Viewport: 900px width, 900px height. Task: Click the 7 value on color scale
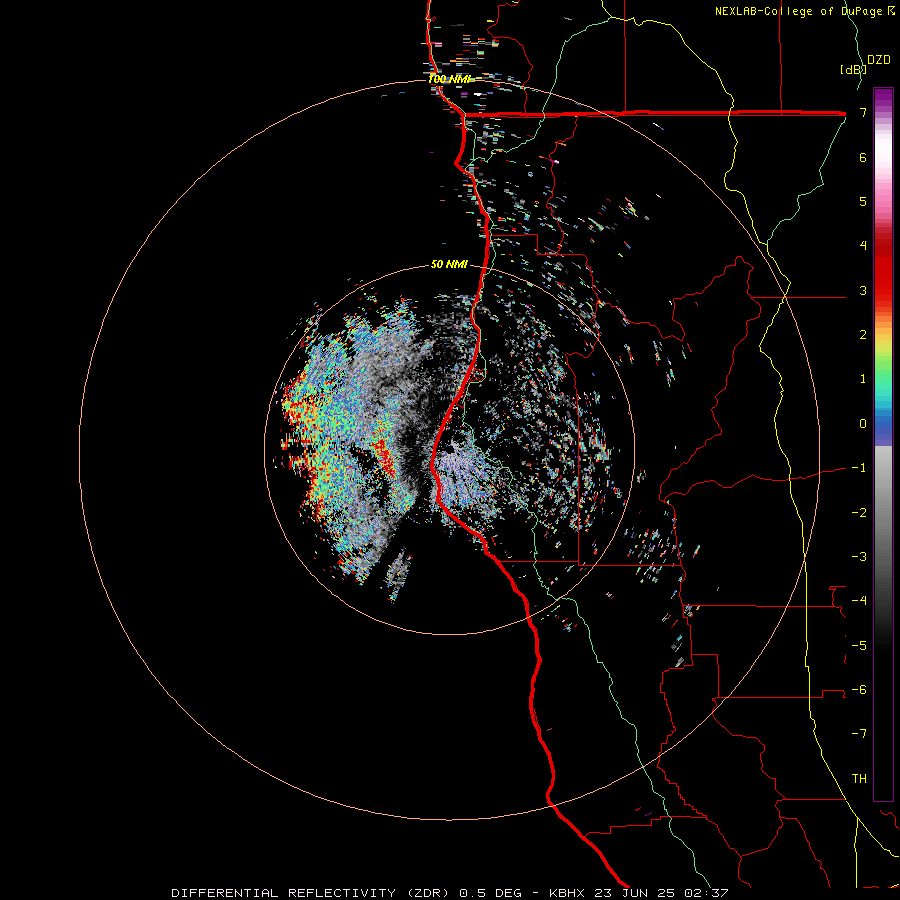click(863, 112)
